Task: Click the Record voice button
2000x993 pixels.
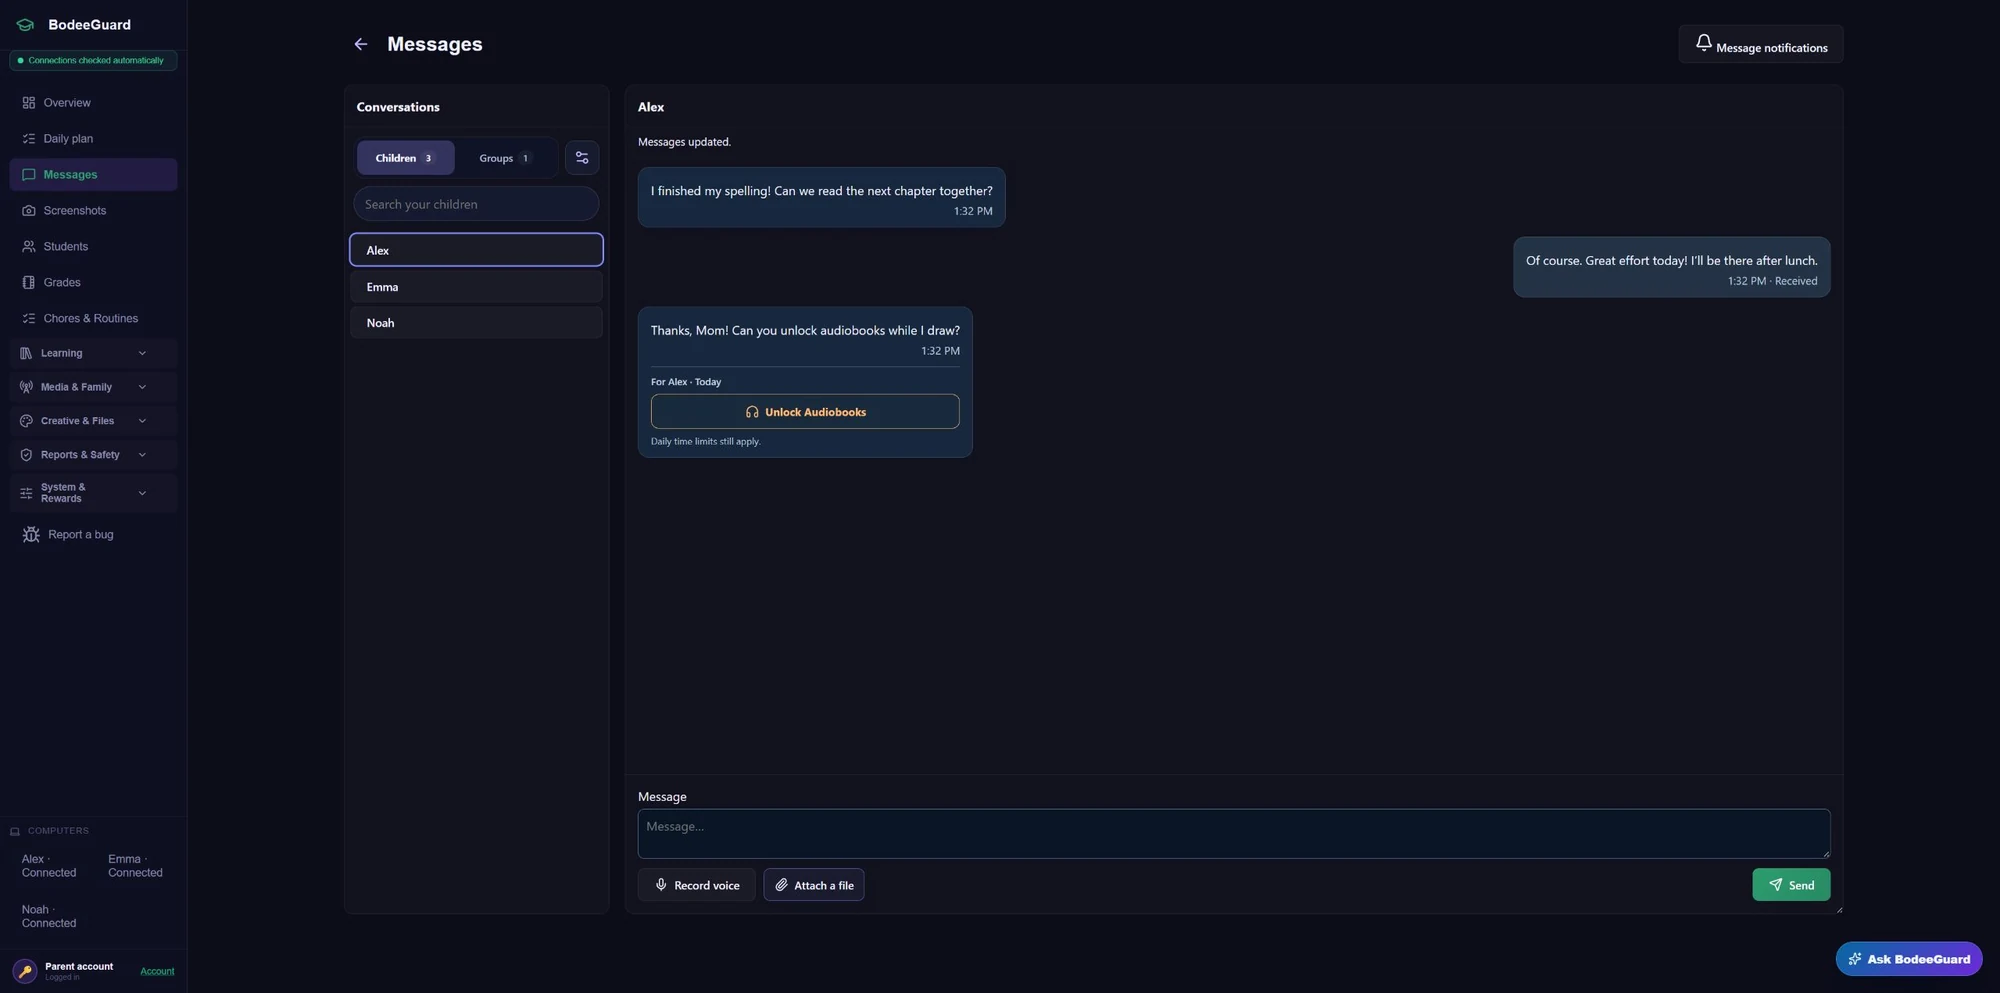Action: (697, 885)
